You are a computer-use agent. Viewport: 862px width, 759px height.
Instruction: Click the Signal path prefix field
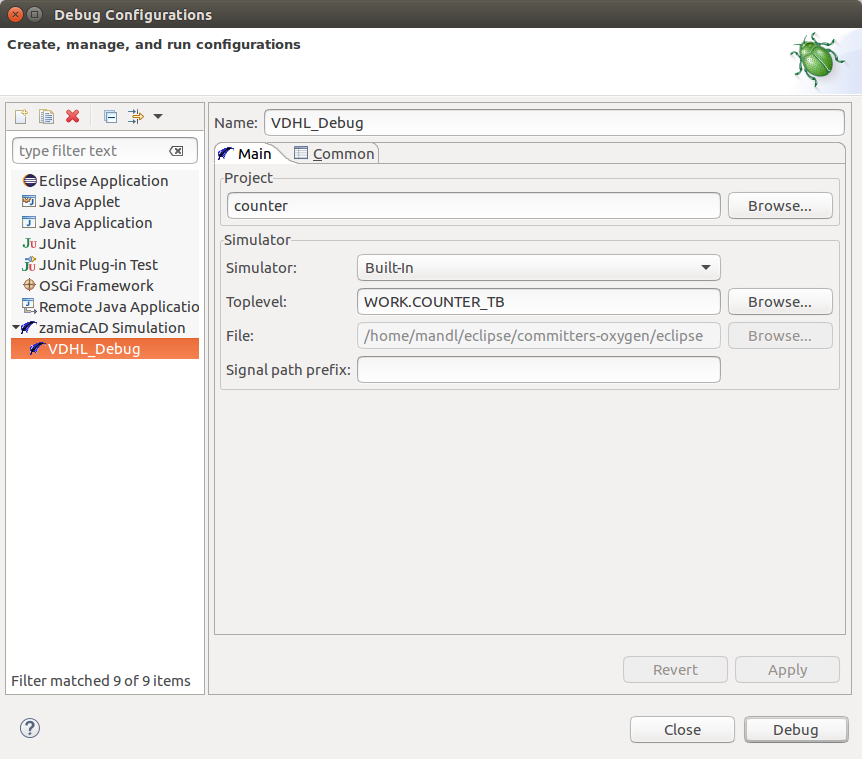(539, 370)
